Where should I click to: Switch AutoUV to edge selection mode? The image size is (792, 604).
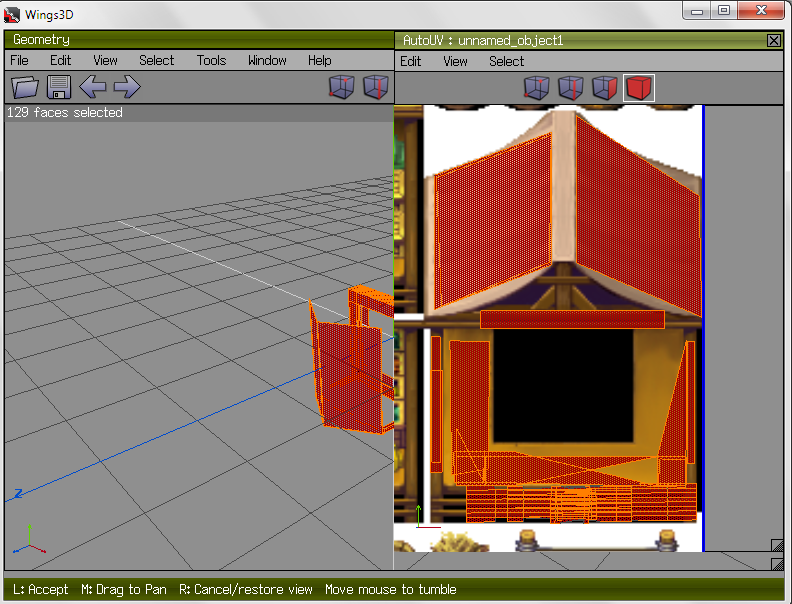[570, 88]
